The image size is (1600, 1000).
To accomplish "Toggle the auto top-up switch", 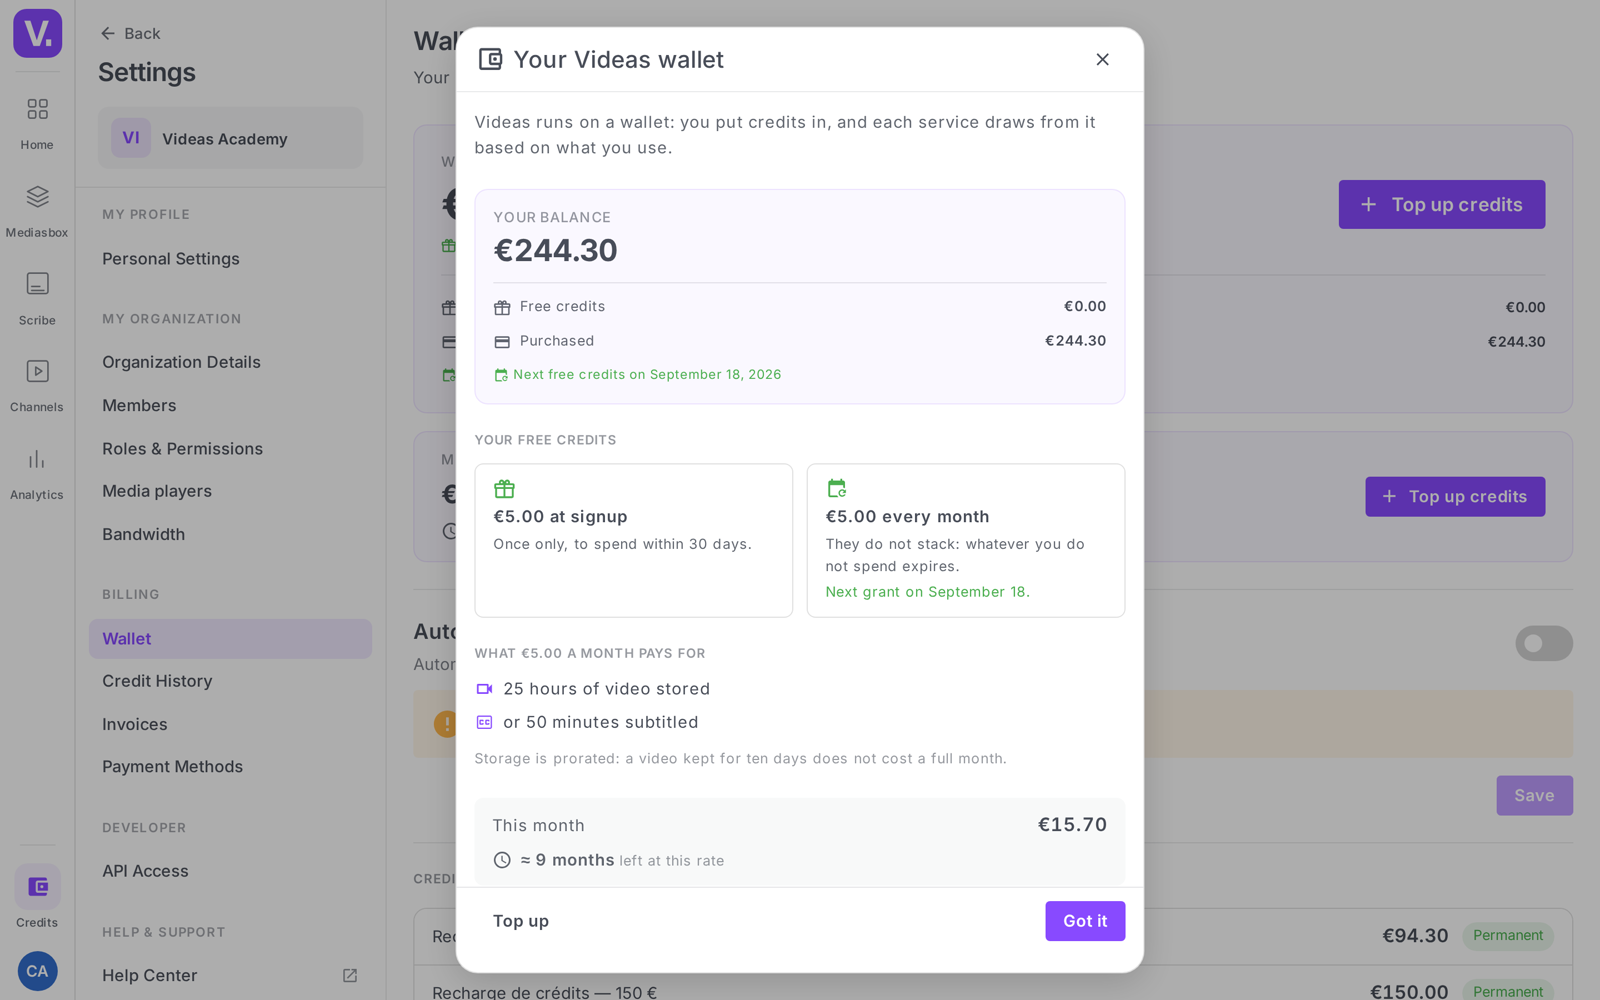I will (1543, 643).
